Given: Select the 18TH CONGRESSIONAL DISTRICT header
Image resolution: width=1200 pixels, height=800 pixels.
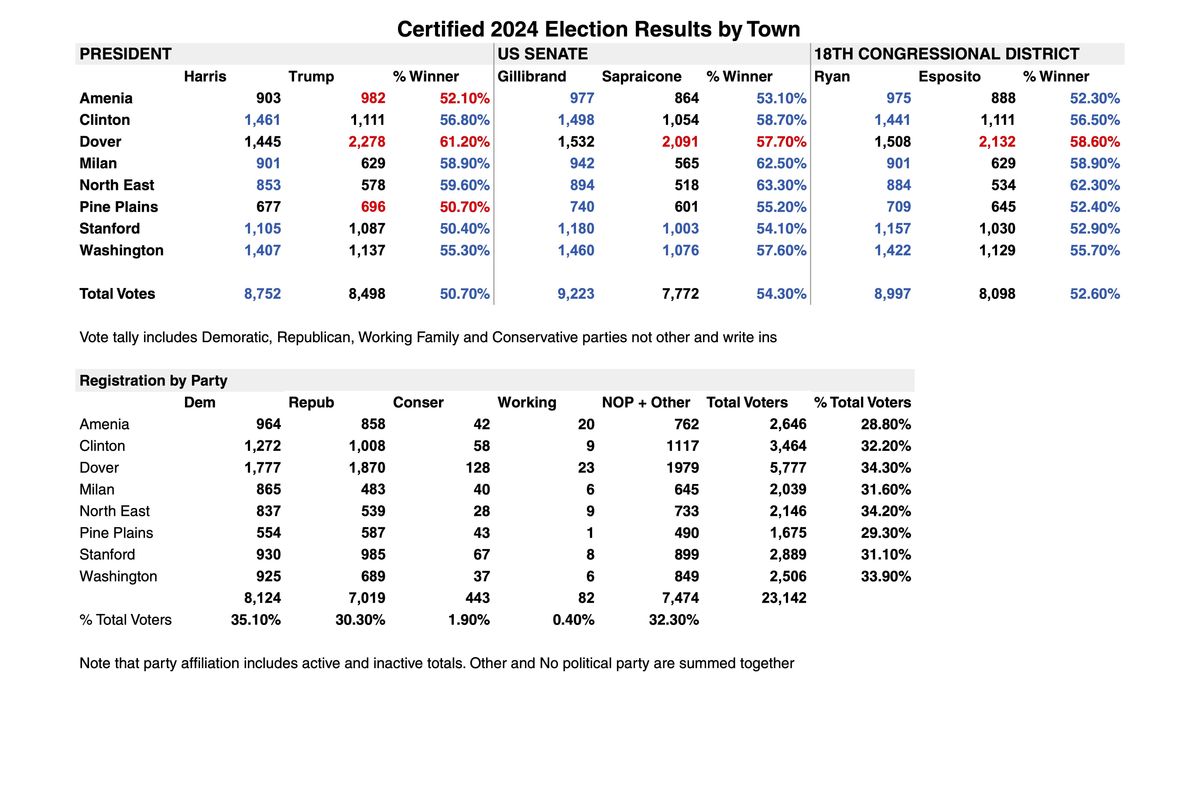Looking at the screenshot, I should (946, 54).
